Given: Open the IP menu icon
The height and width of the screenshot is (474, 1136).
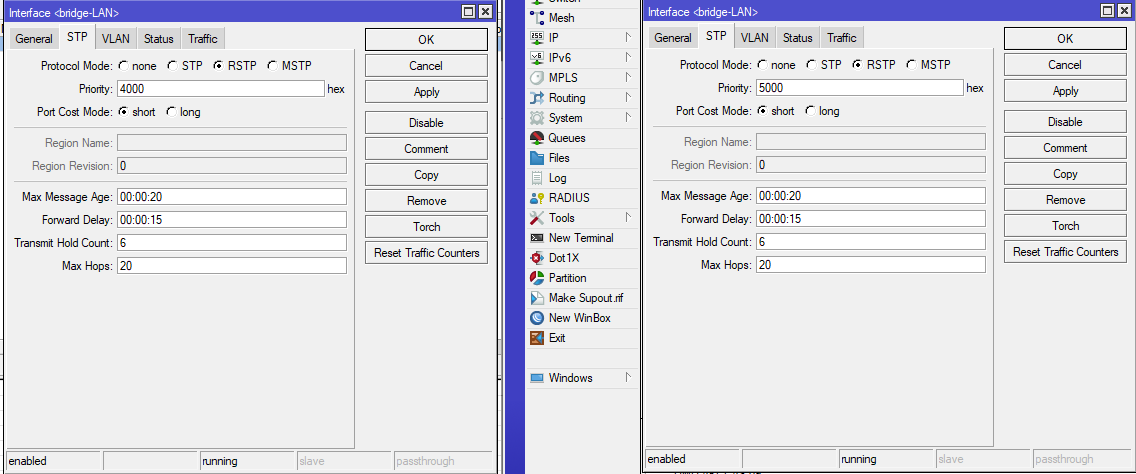Looking at the screenshot, I should point(537,38).
